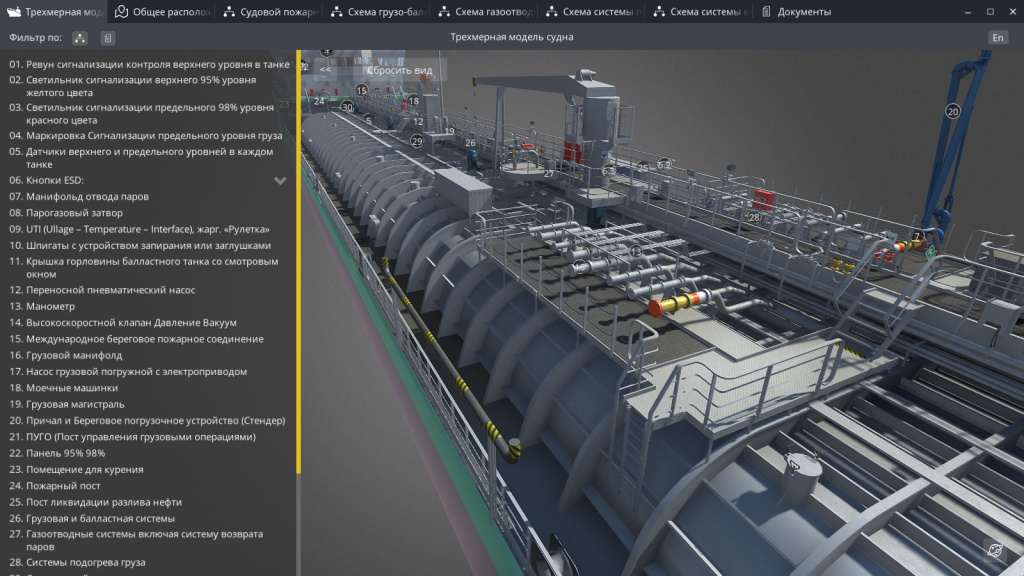This screenshot has width=1024, height=576.
Task: Open the Документы tab
Action: tap(796, 12)
